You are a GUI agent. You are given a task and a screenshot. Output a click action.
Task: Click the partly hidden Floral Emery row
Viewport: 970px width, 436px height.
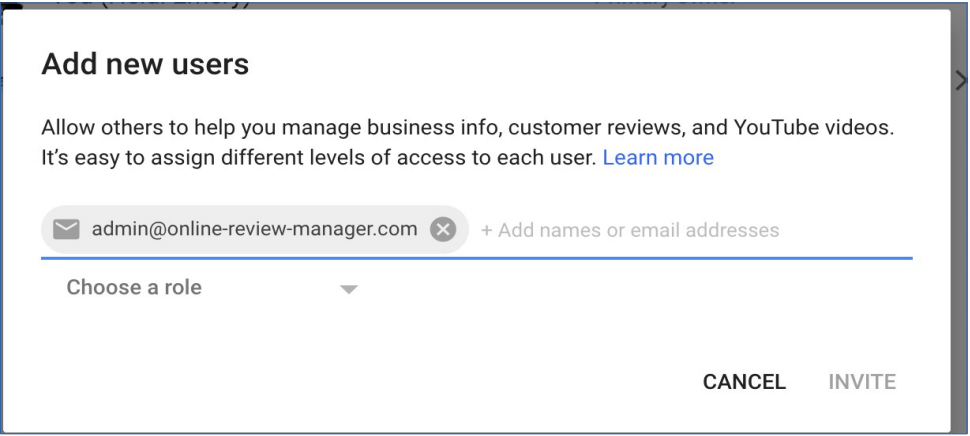[x=150, y=3]
